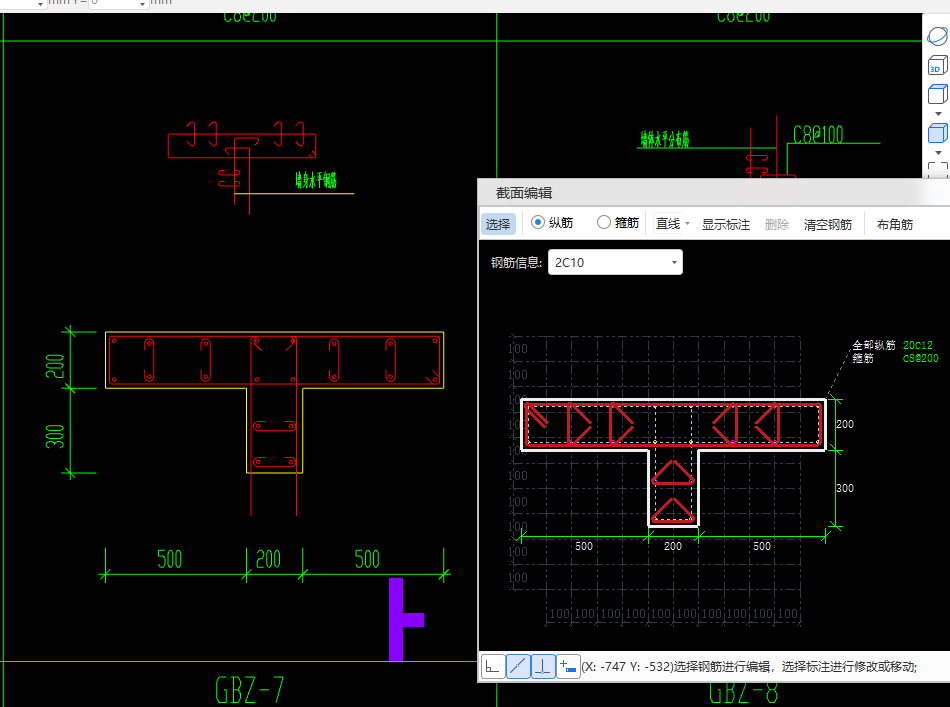Click the solid blue shaded cube icon
Image resolution: width=950 pixels, height=707 pixels.
[937, 133]
